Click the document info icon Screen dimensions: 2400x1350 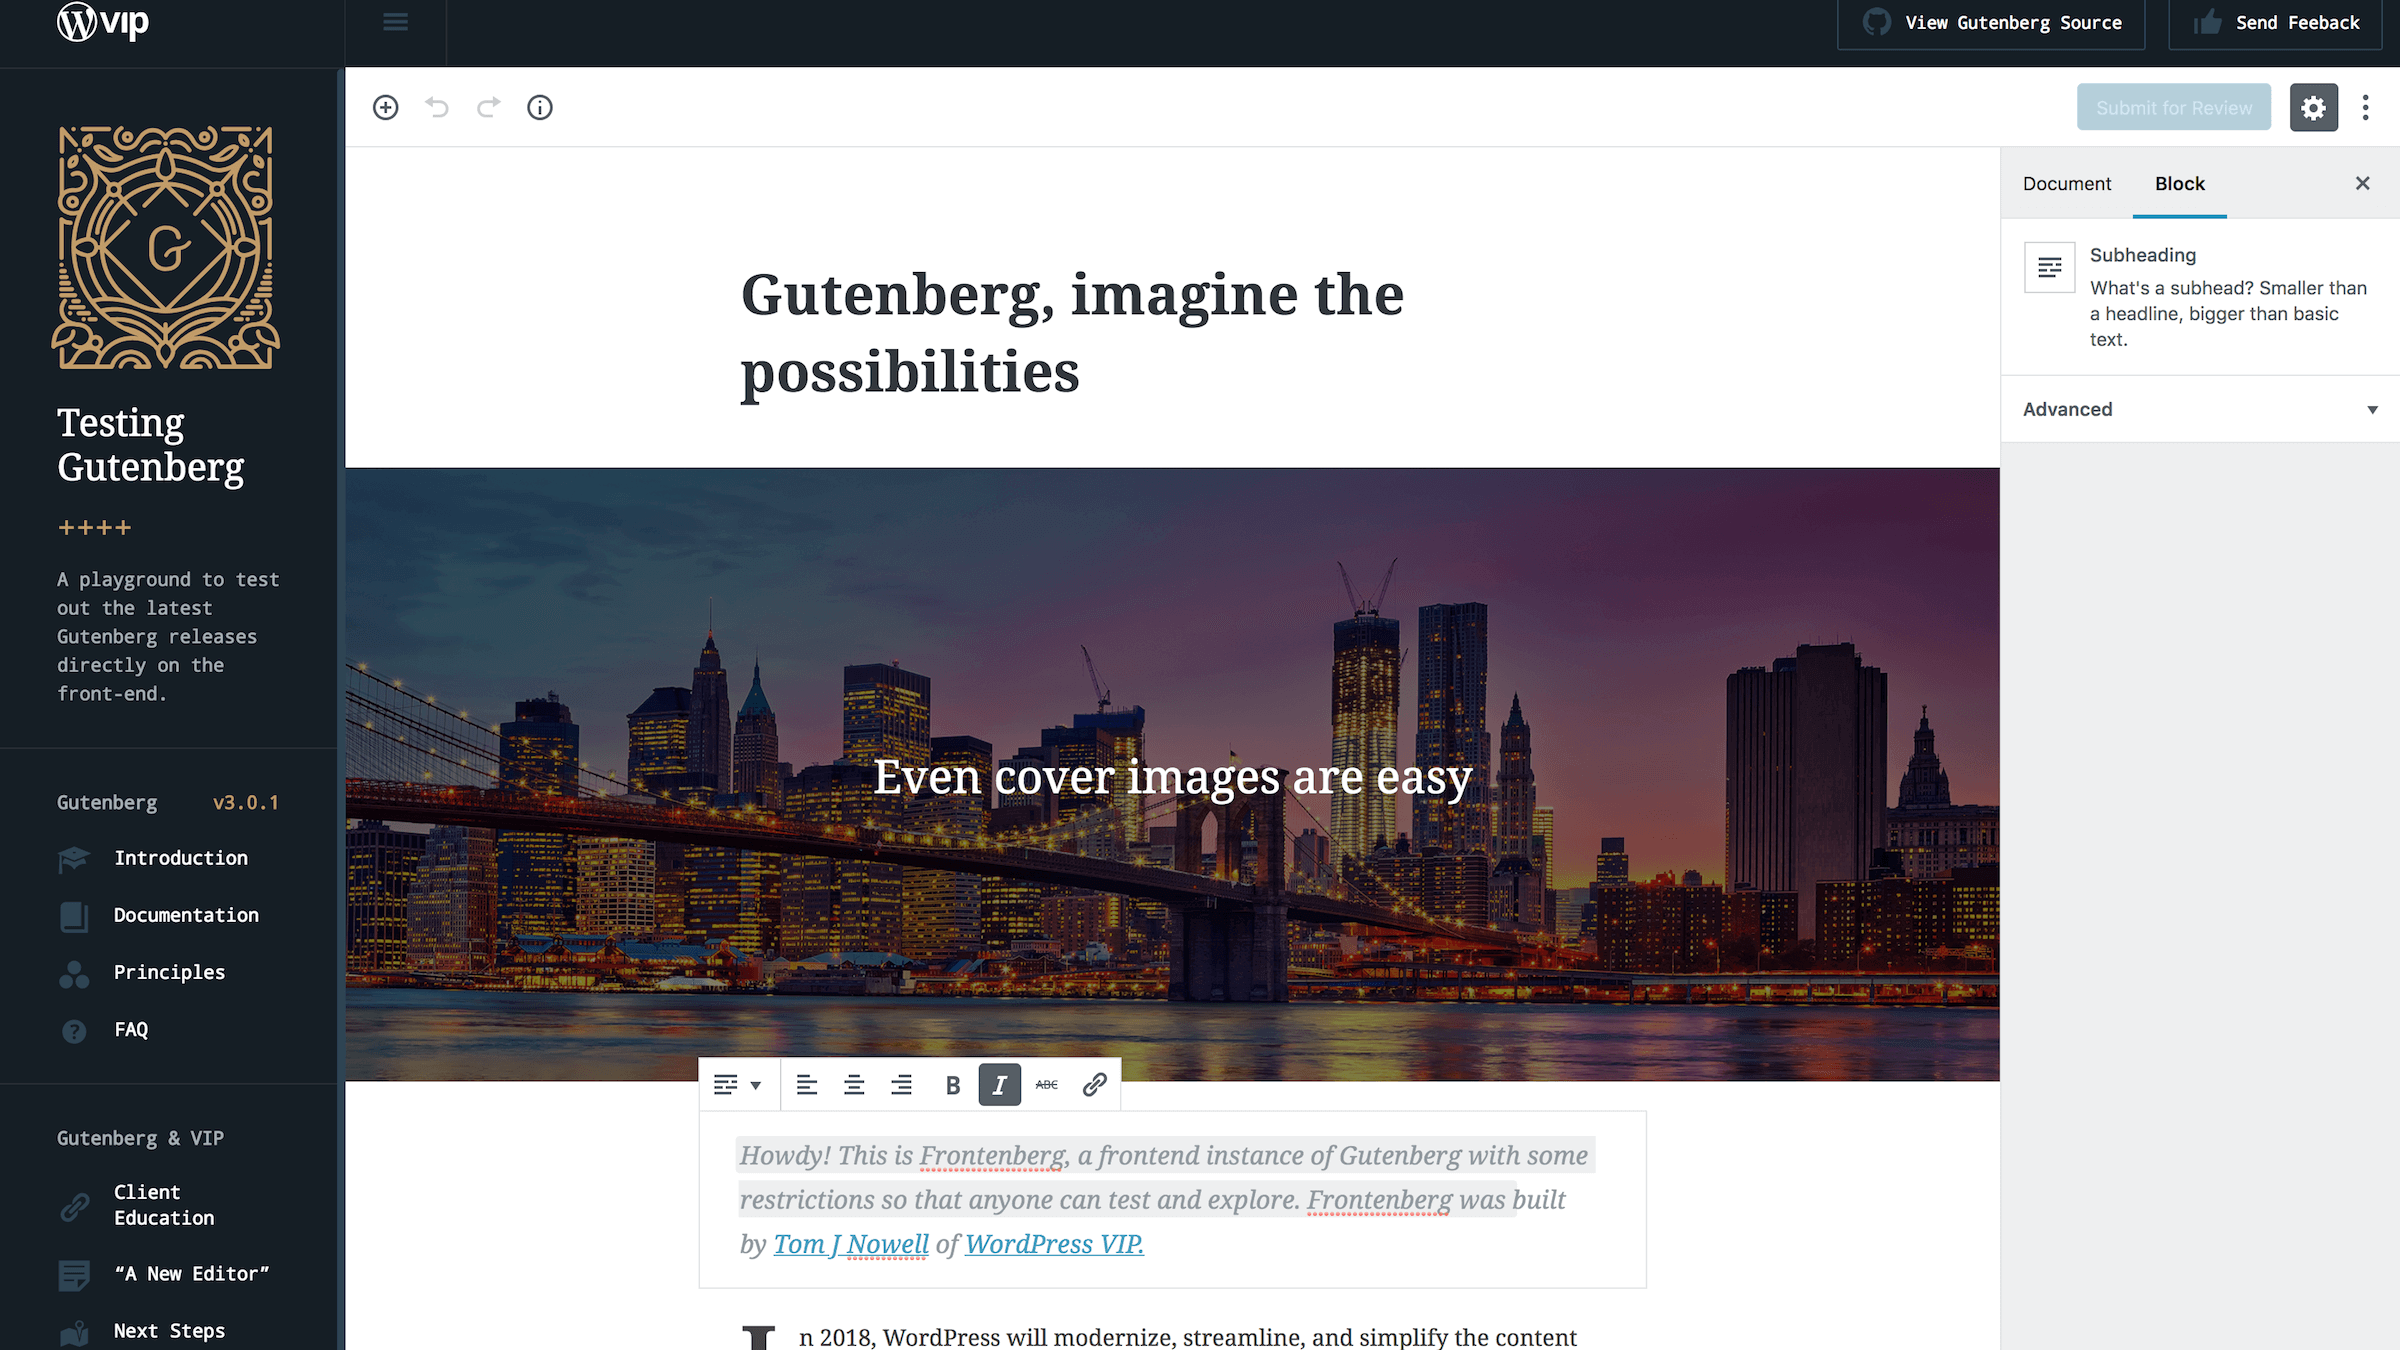(539, 107)
